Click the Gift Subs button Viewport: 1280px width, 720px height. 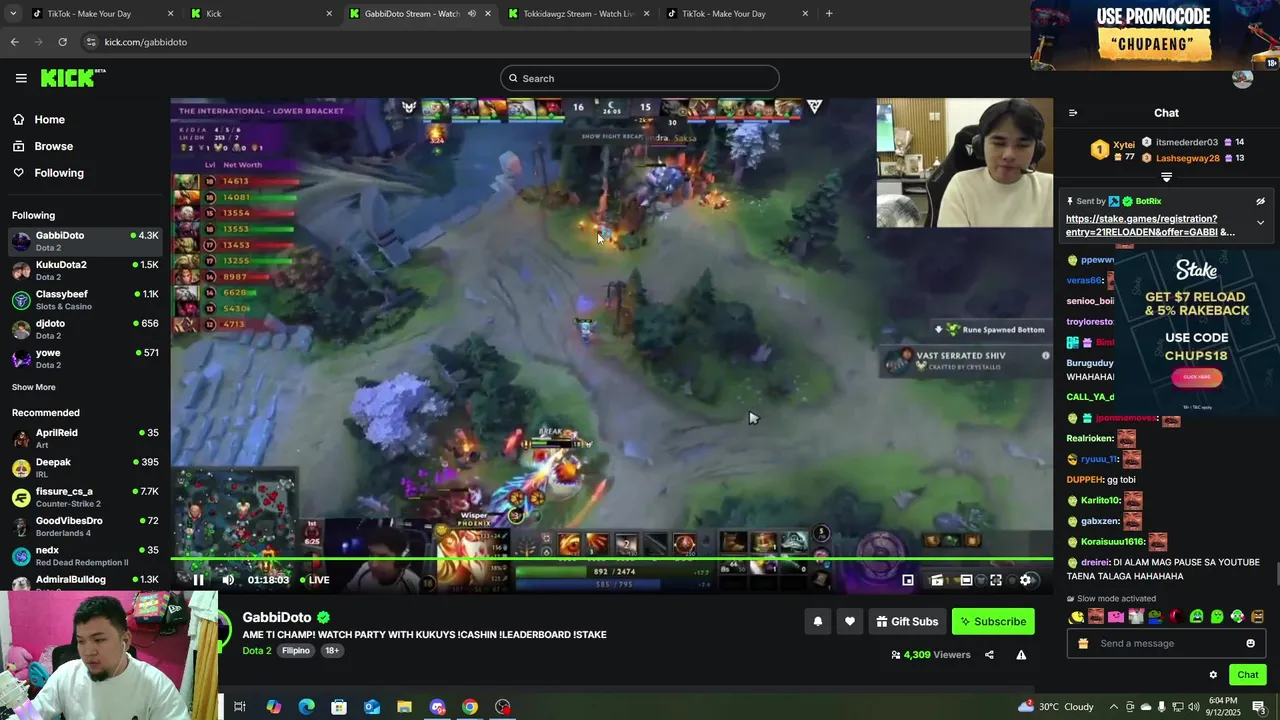click(907, 621)
